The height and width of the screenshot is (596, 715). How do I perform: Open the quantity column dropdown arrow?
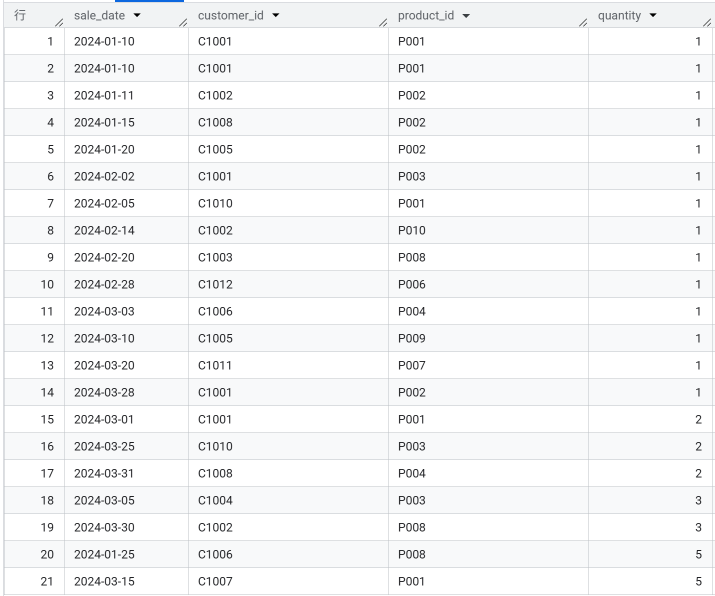click(653, 16)
